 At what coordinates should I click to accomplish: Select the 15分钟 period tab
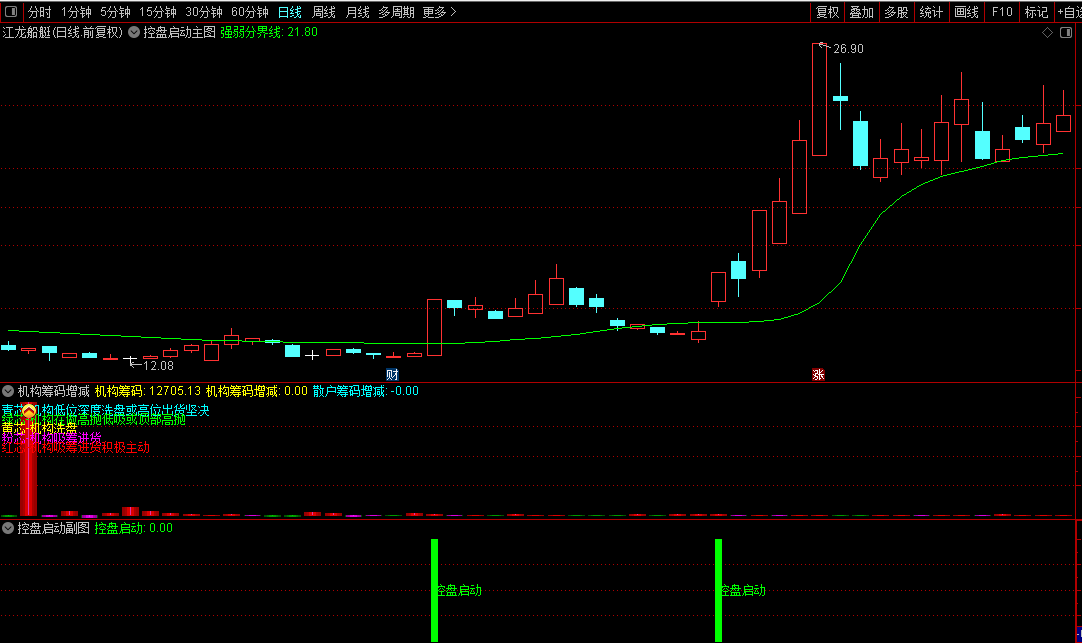158,12
